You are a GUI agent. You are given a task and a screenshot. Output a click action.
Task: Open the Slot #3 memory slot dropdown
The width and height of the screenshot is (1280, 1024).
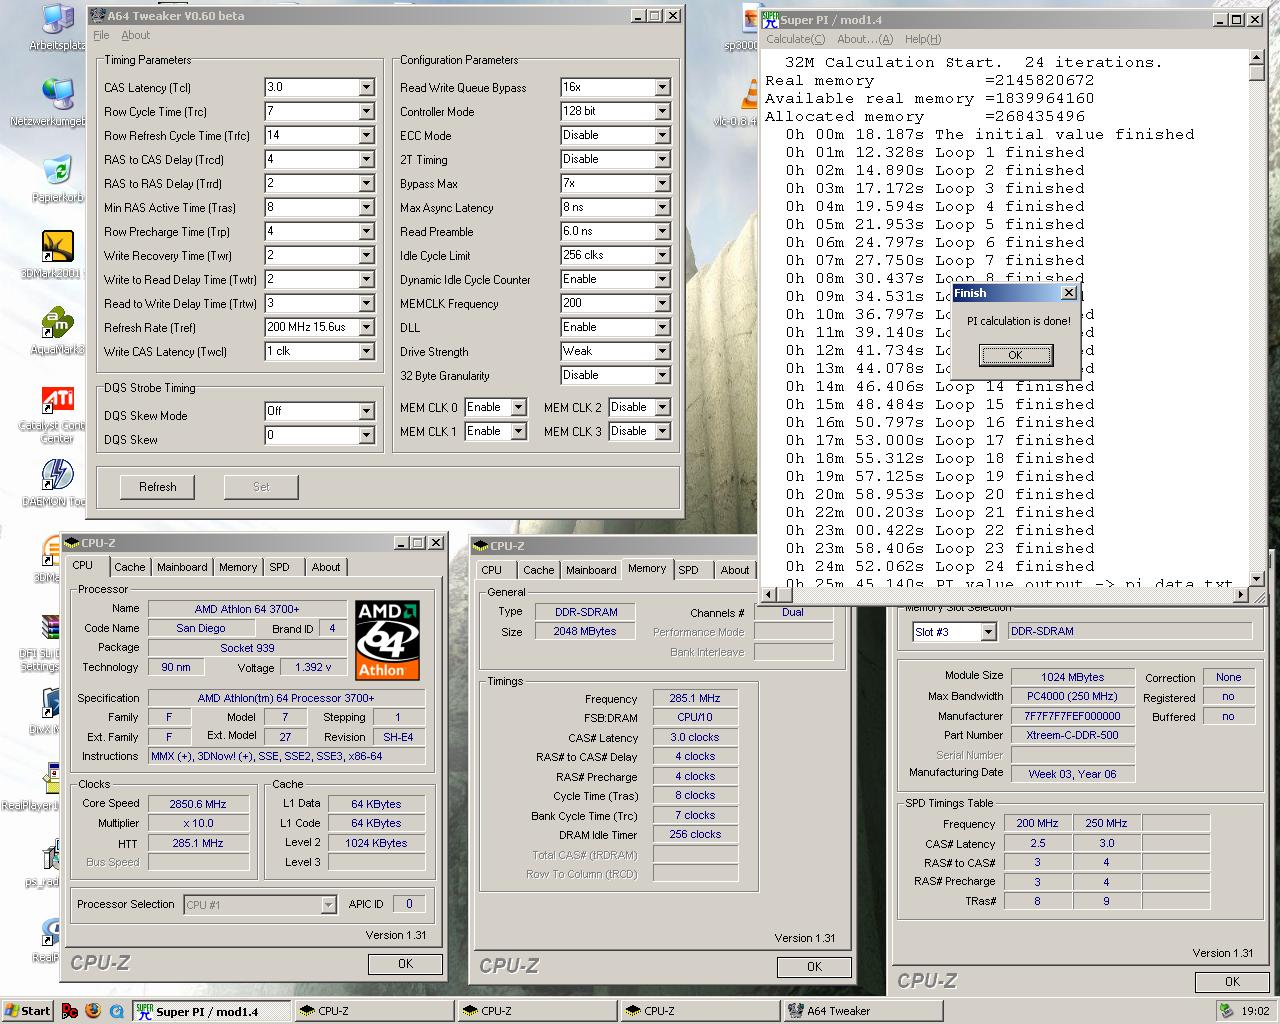(988, 632)
